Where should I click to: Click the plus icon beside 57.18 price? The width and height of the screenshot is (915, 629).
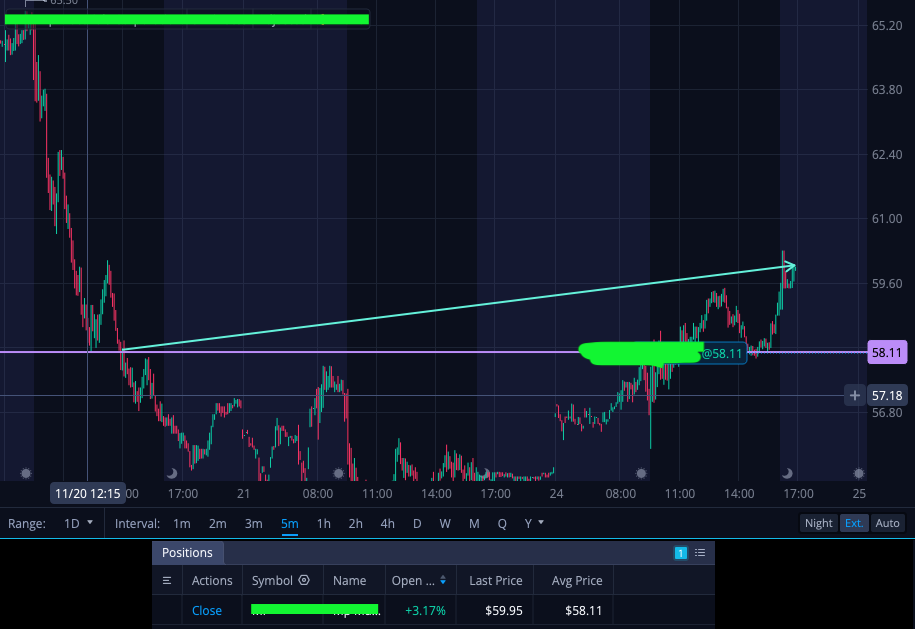coord(854,396)
